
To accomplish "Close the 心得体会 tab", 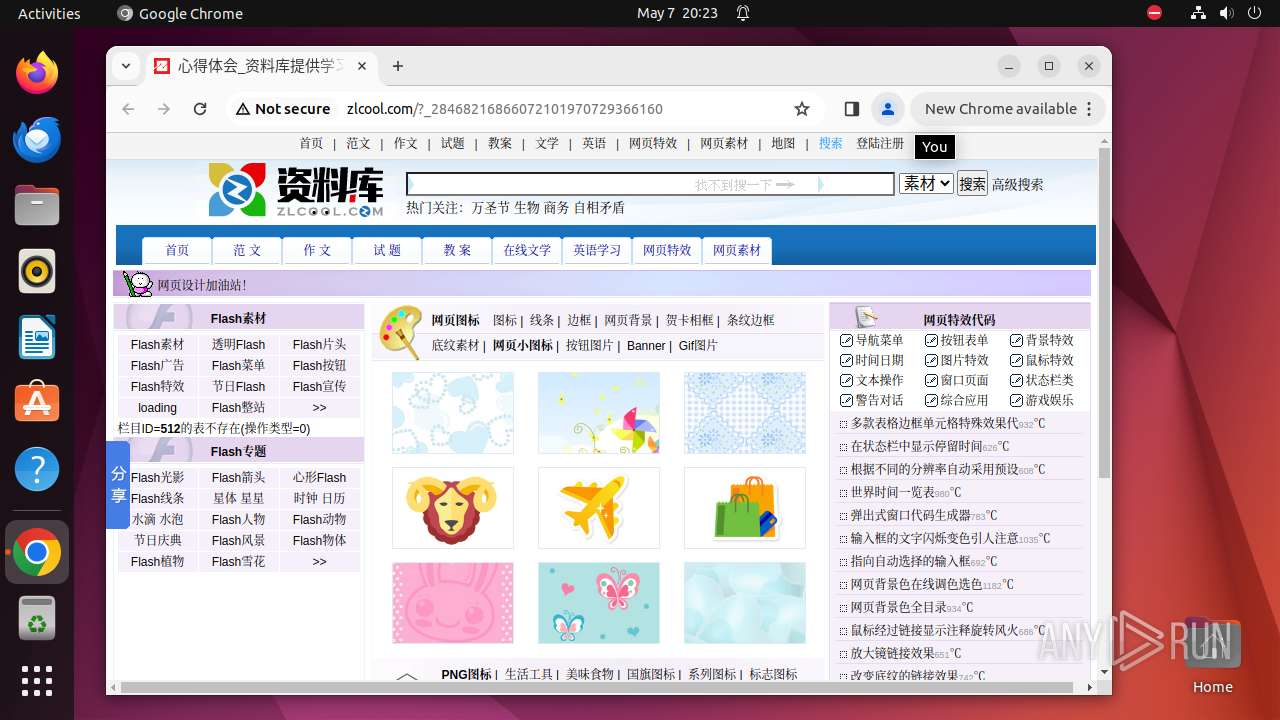I will pos(362,66).
